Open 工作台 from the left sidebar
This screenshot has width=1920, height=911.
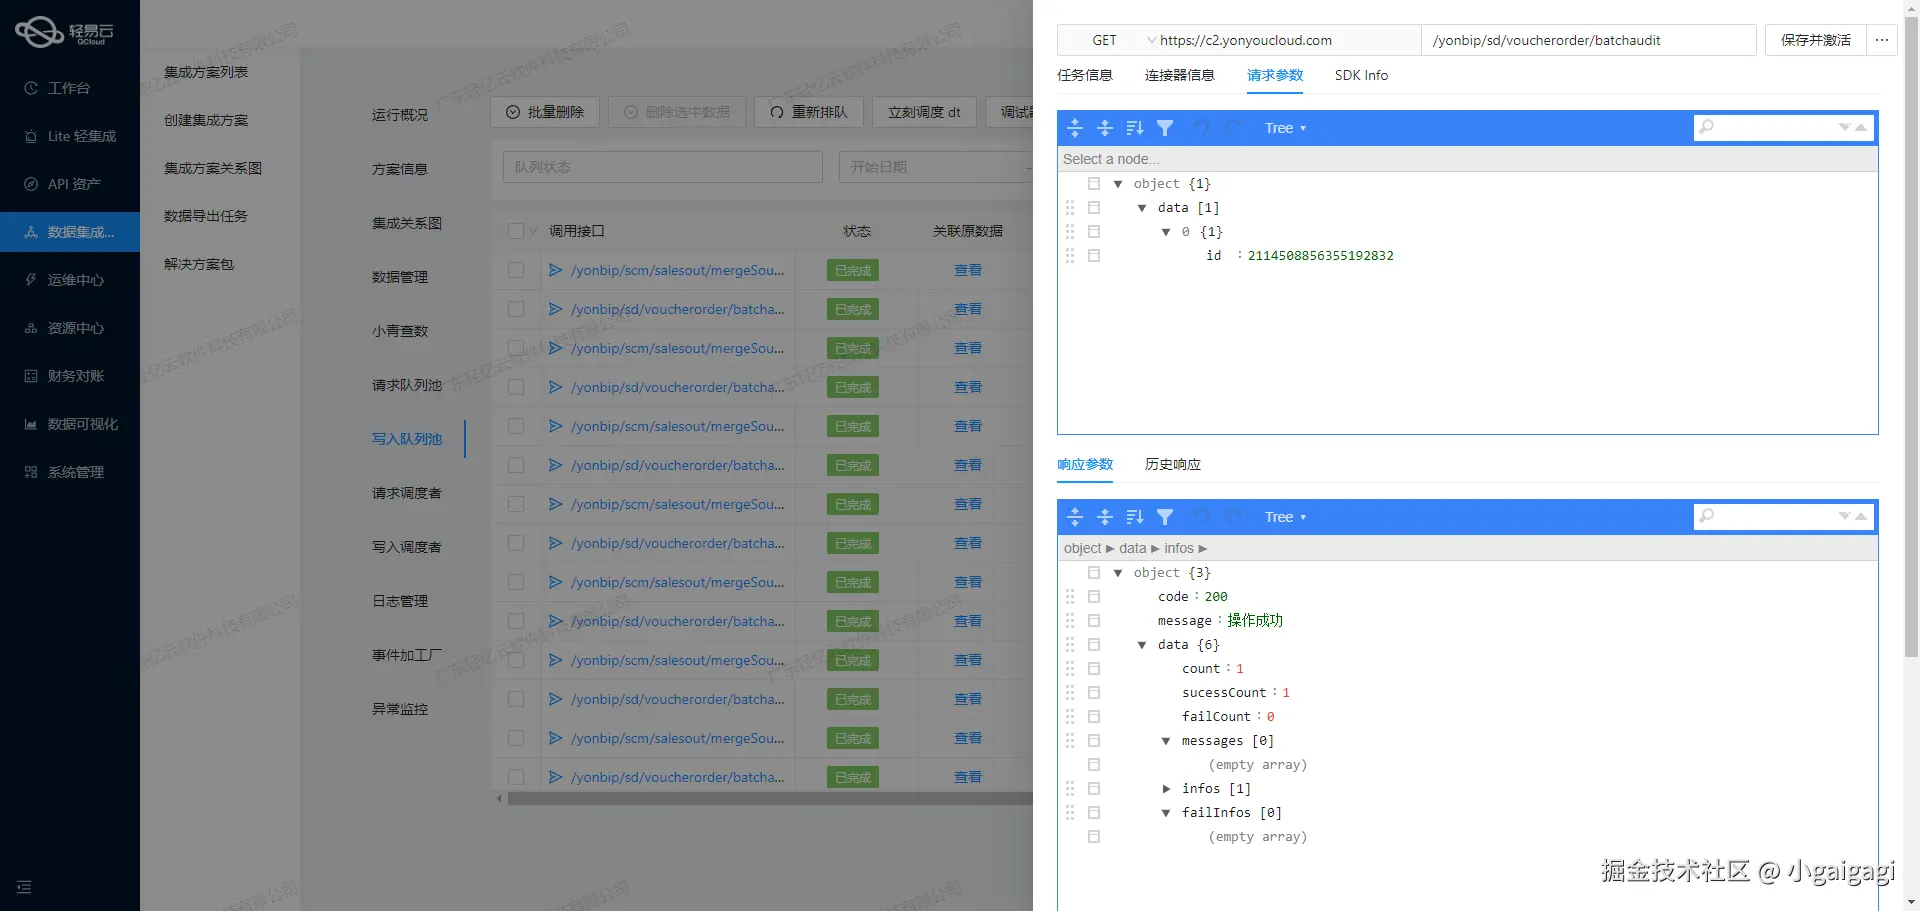coord(69,88)
